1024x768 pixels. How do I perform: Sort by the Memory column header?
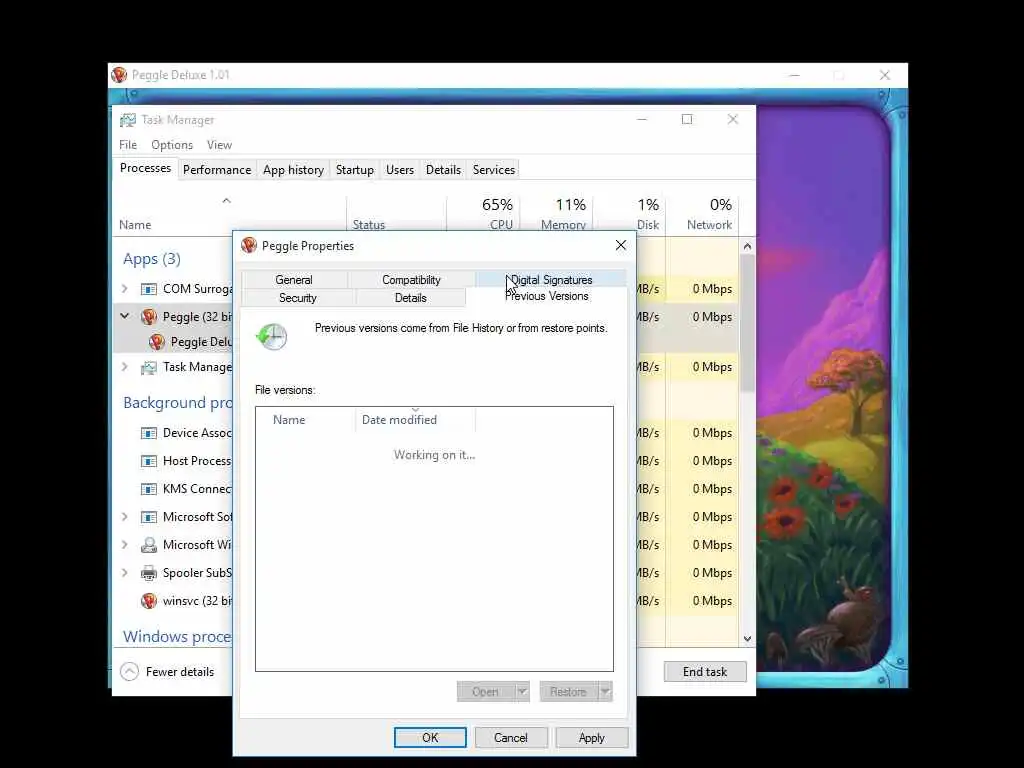tap(557, 213)
